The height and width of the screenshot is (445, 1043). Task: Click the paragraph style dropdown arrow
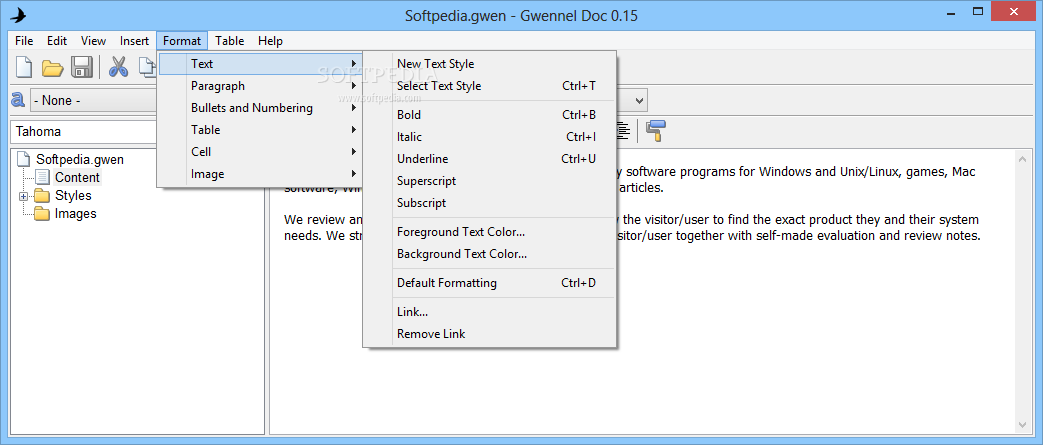pyautogui.click(x=639, y=101)
